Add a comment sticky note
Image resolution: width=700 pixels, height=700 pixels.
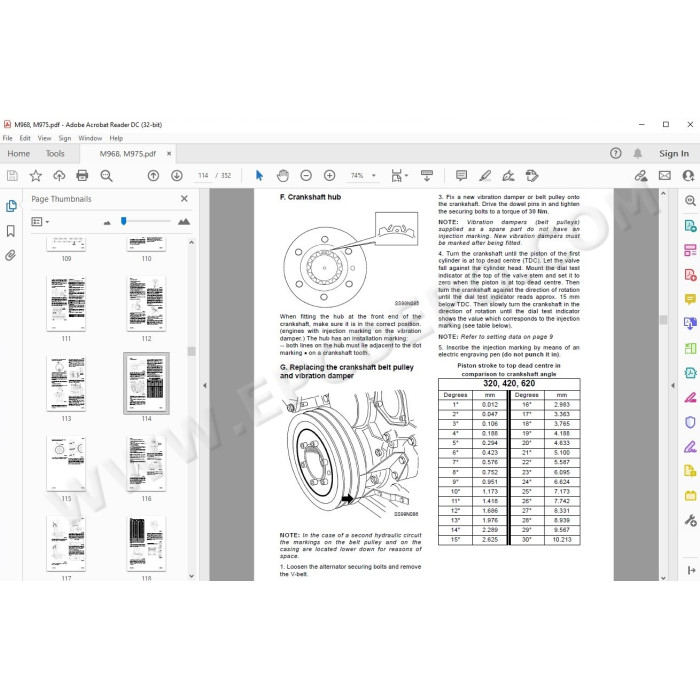tap(461, 175)
